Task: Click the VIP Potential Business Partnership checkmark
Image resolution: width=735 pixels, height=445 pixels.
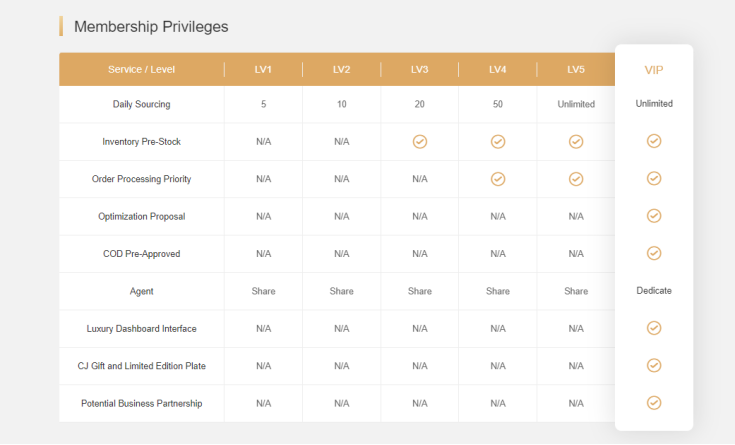Action: pos(654,403)
